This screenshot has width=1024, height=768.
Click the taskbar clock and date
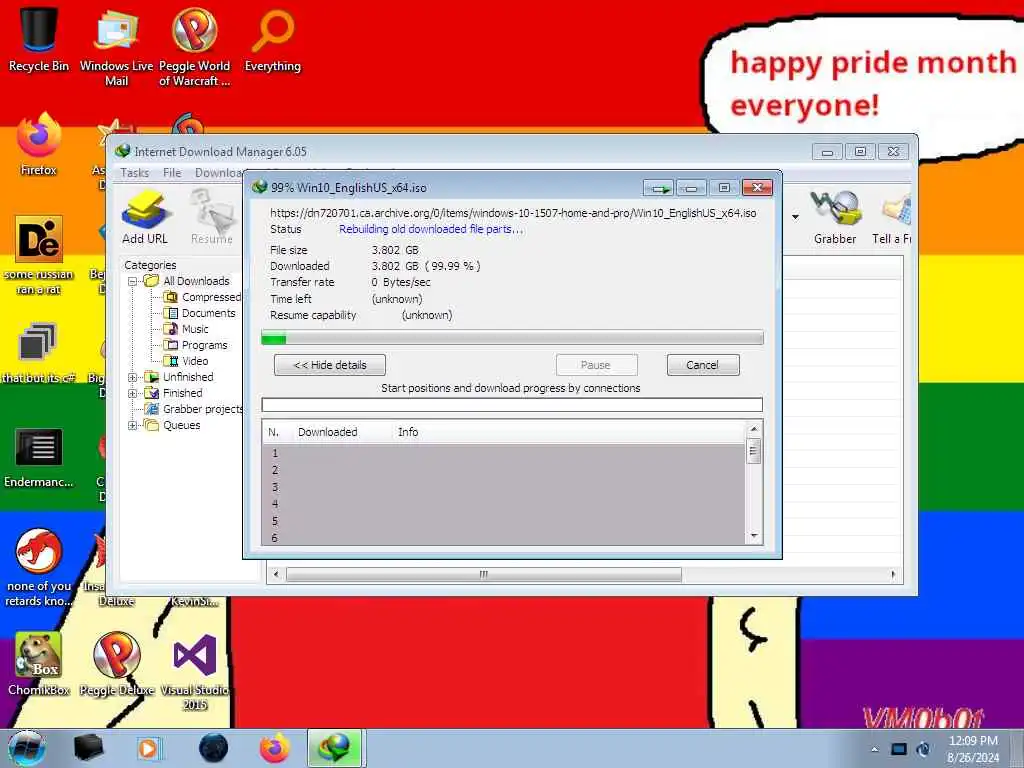tap(973, 749)
